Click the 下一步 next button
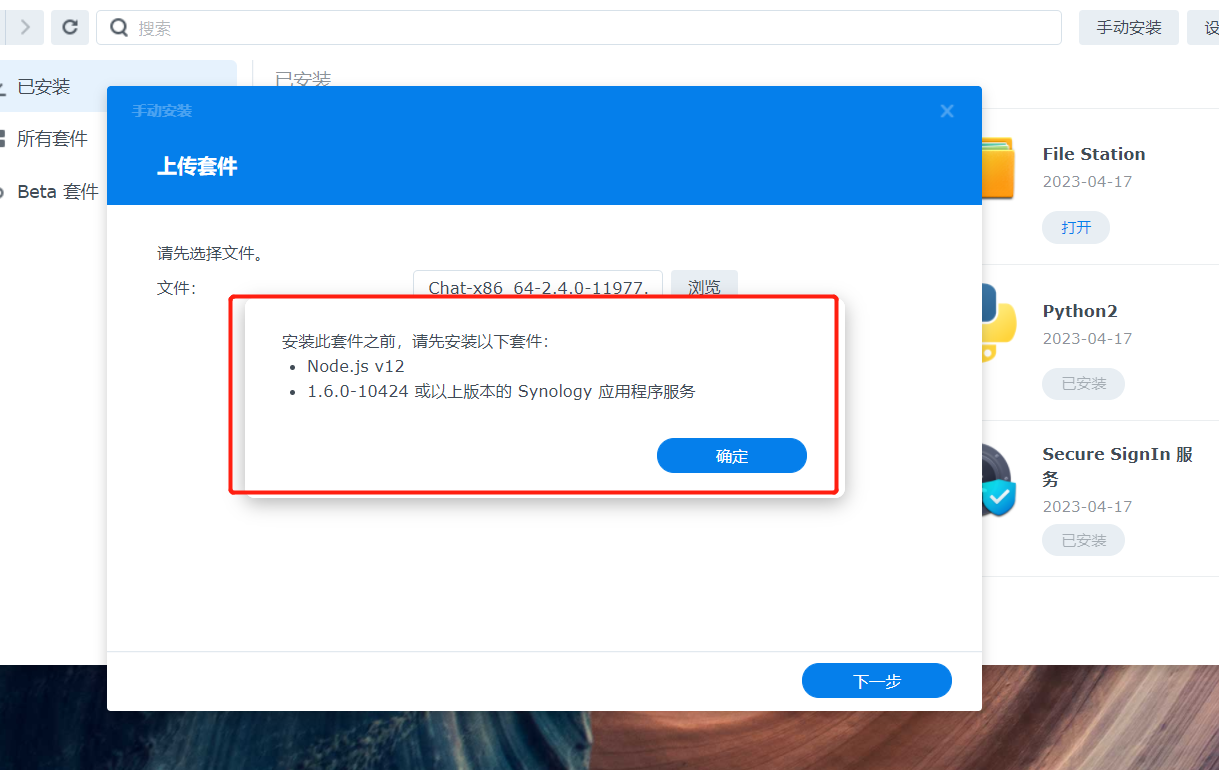 click(877, 681)
